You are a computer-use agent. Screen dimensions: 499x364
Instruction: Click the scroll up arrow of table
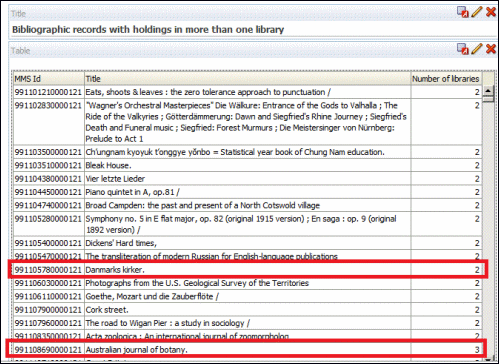tap(488, 90)
